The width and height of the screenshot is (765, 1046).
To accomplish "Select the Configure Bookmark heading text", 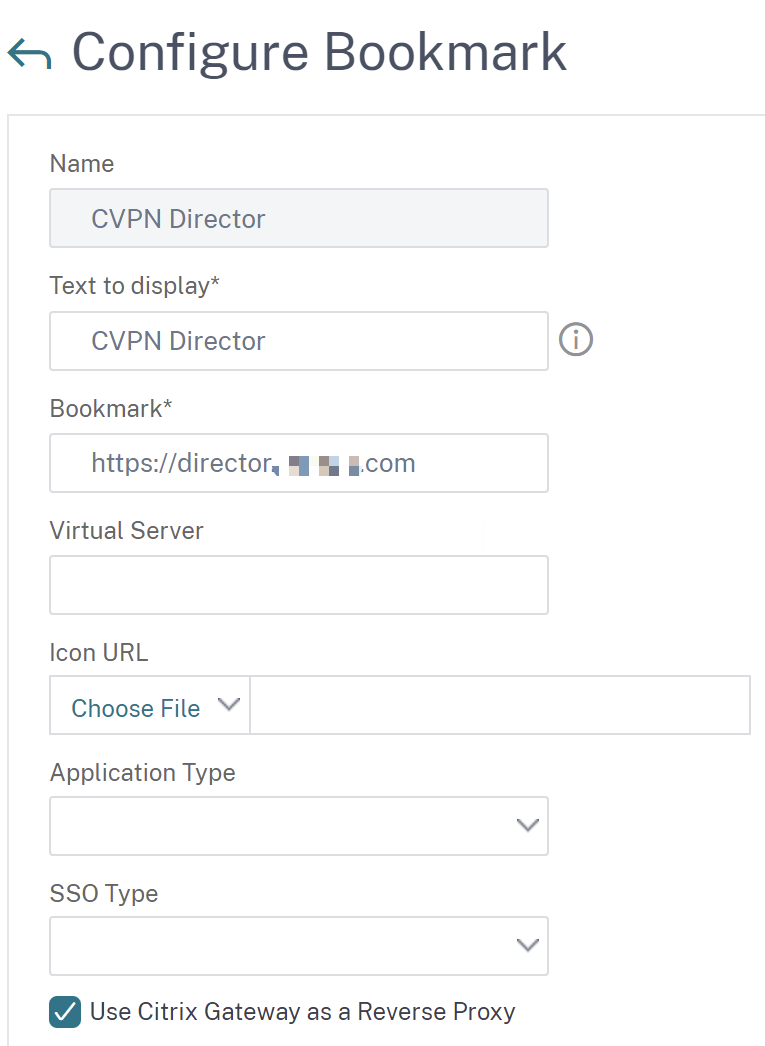I will (319, 53).
